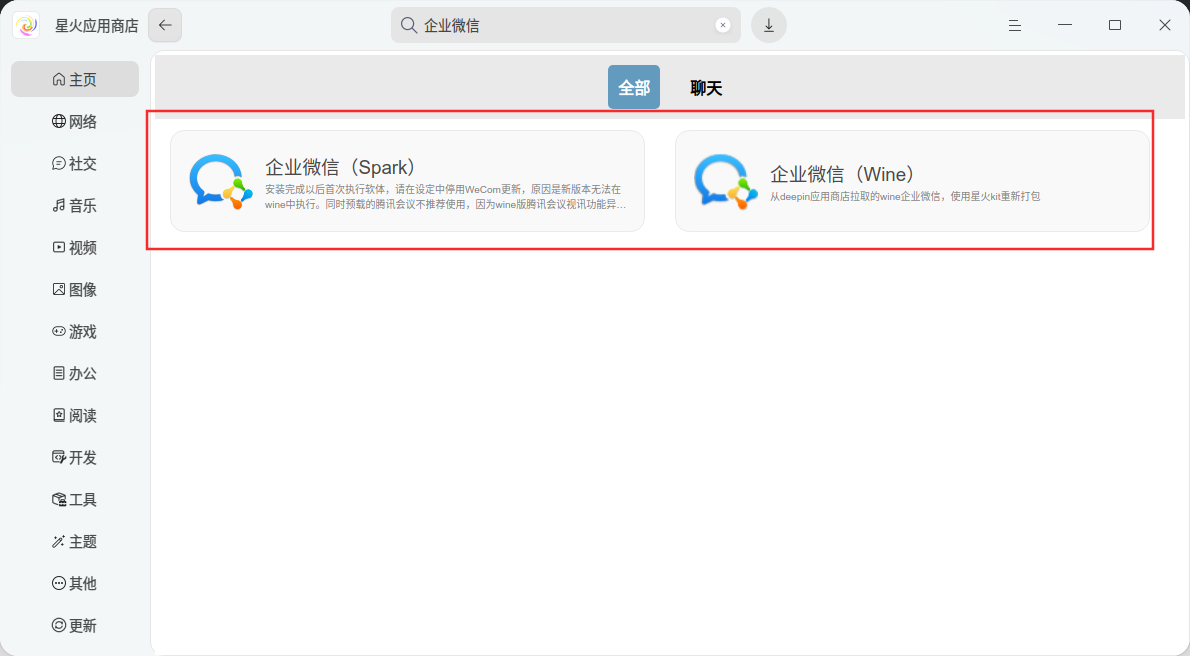The image size is (1190, 656).
Task: Close the Spark Store window
Action: tap(1165, 26)
